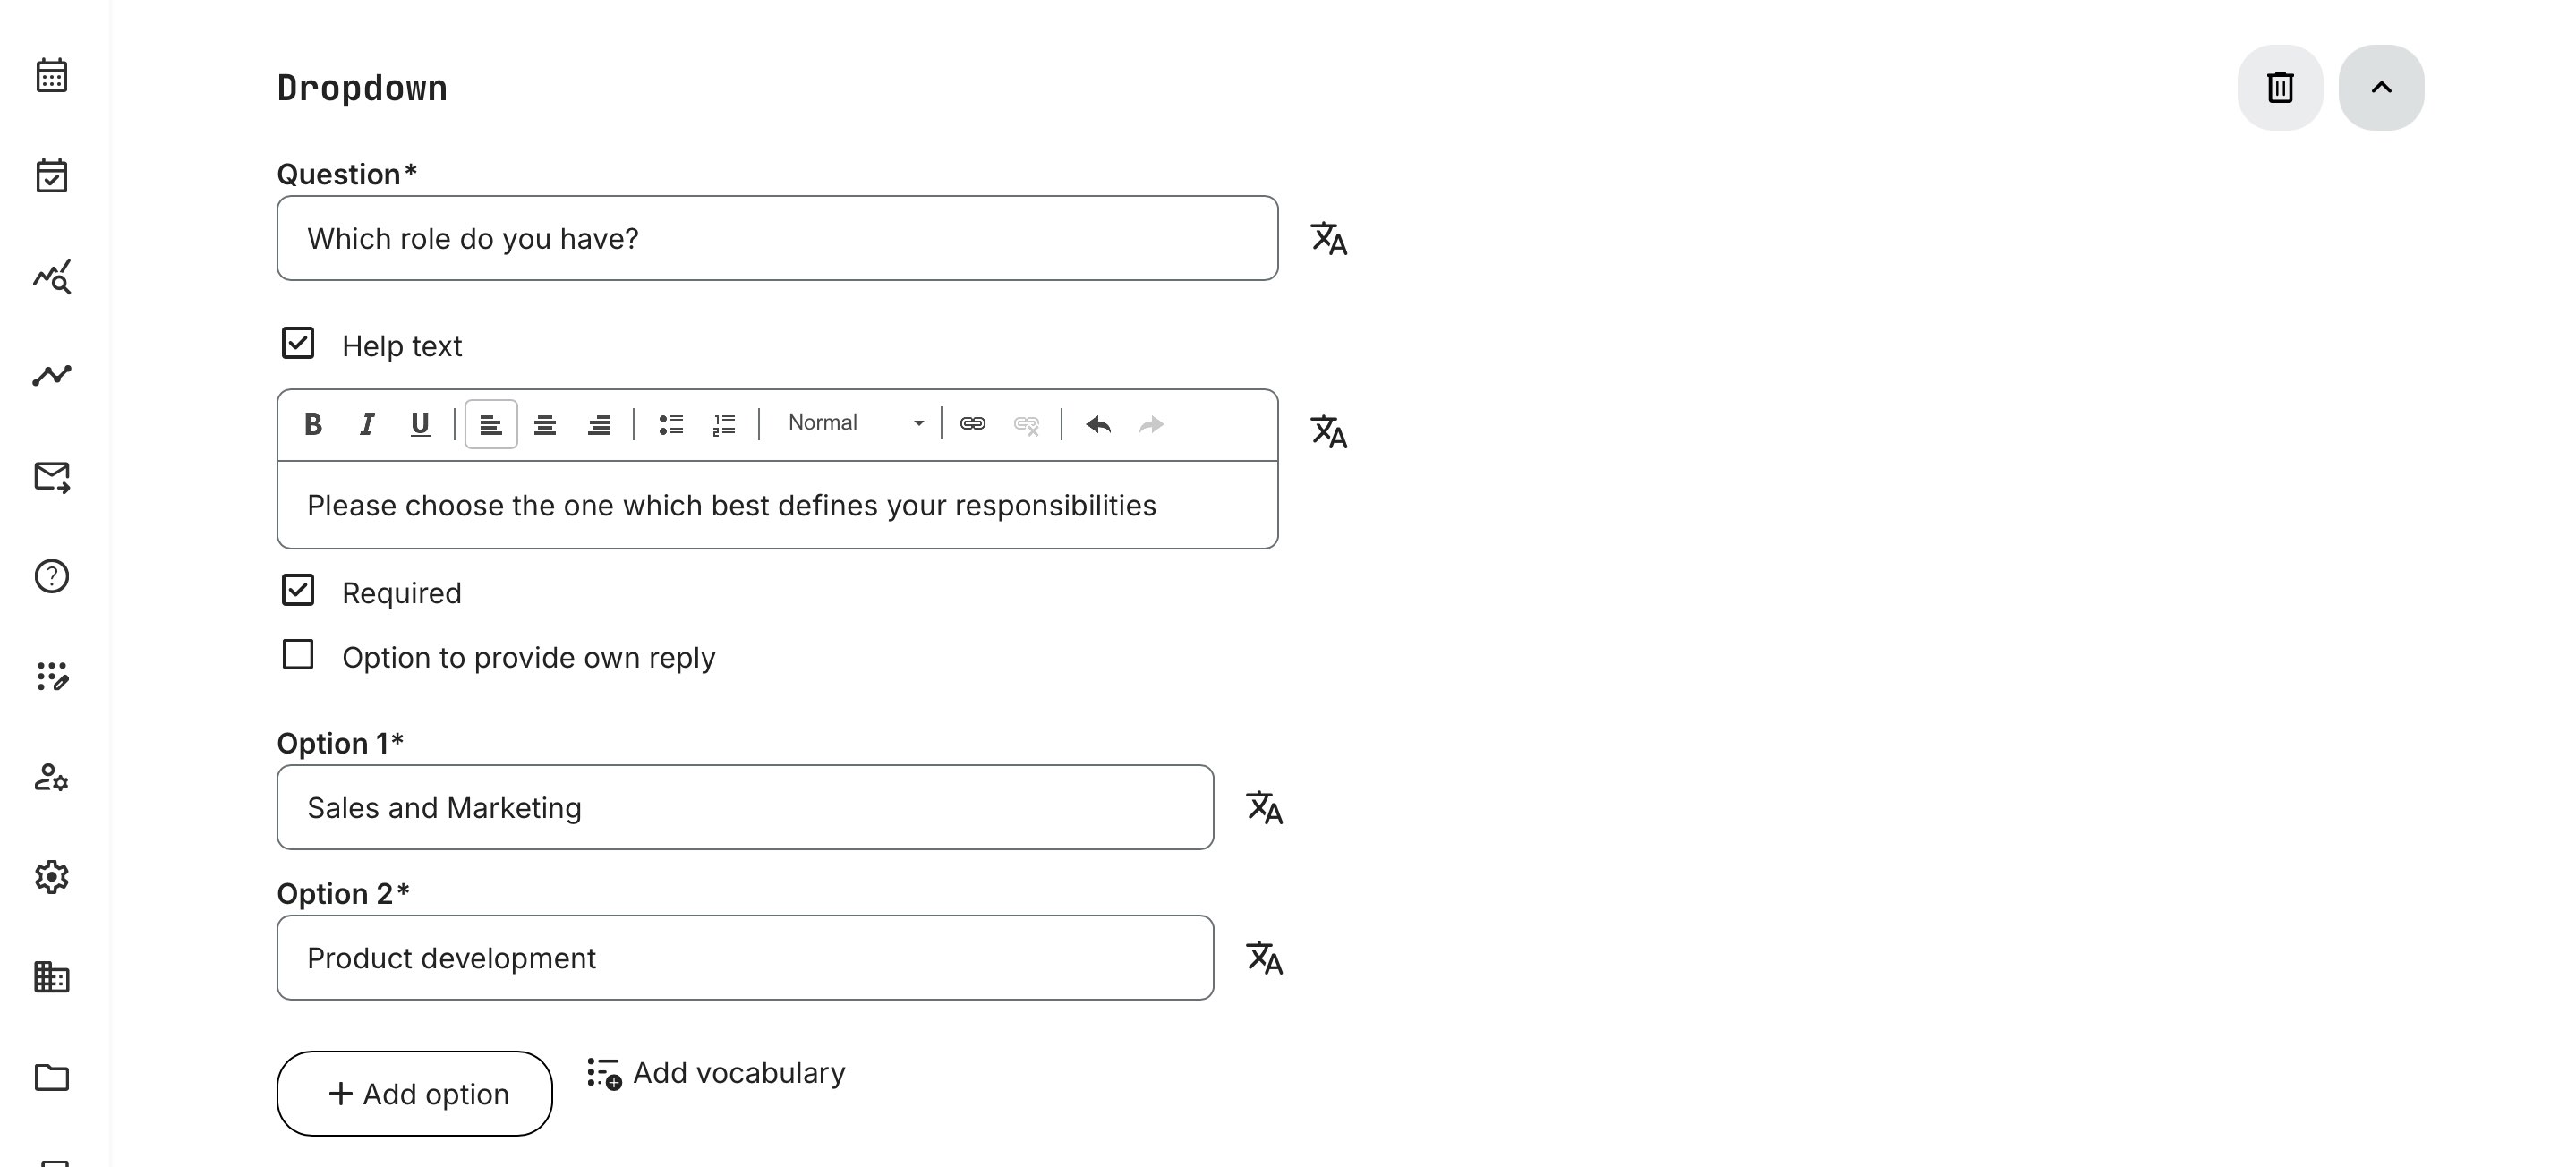Screen dimensions: 2576x1167
Task: Apply italic formatting in help text
Action: [367, 425]
